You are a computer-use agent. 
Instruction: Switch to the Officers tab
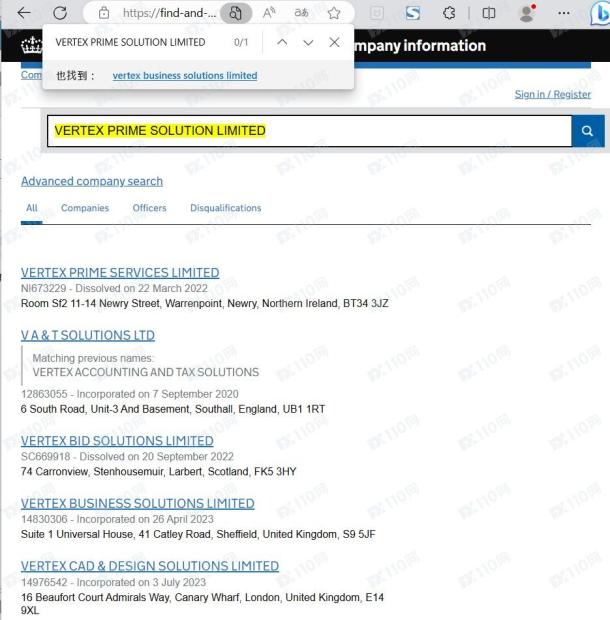tap(149, 208)
